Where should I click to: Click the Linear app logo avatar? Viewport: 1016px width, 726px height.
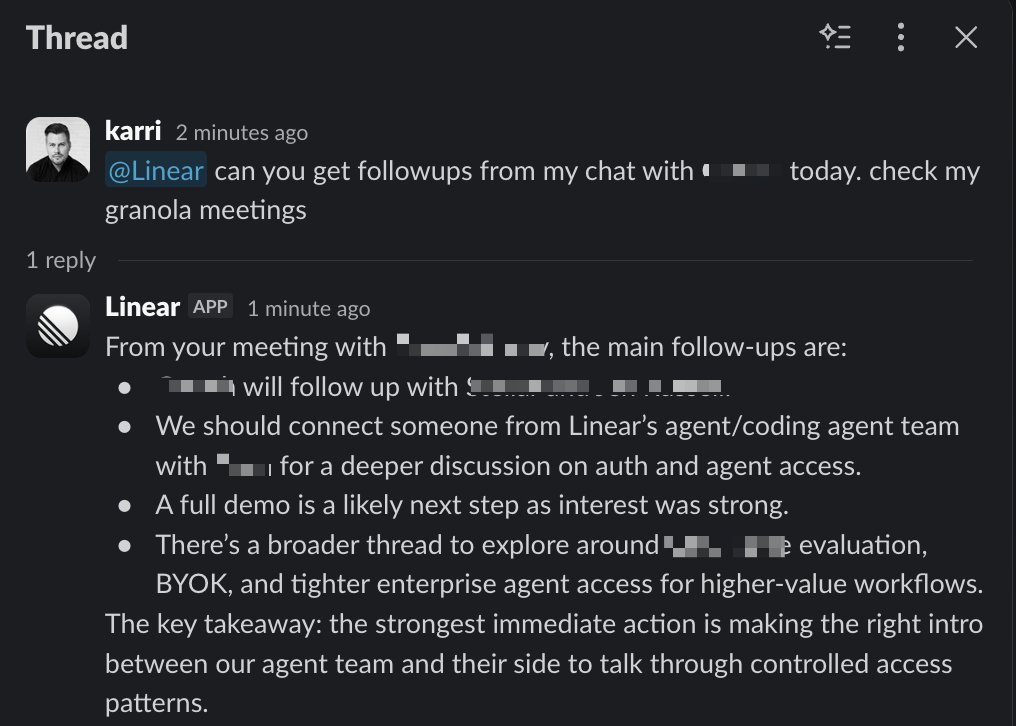tap(58, 325)
